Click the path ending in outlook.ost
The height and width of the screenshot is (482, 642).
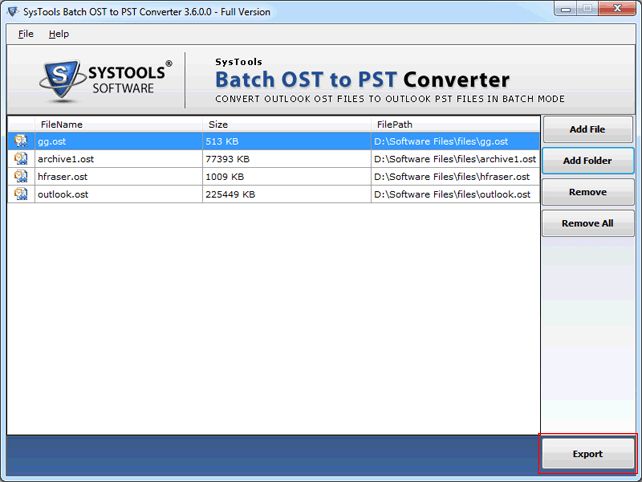coord(452,194)
